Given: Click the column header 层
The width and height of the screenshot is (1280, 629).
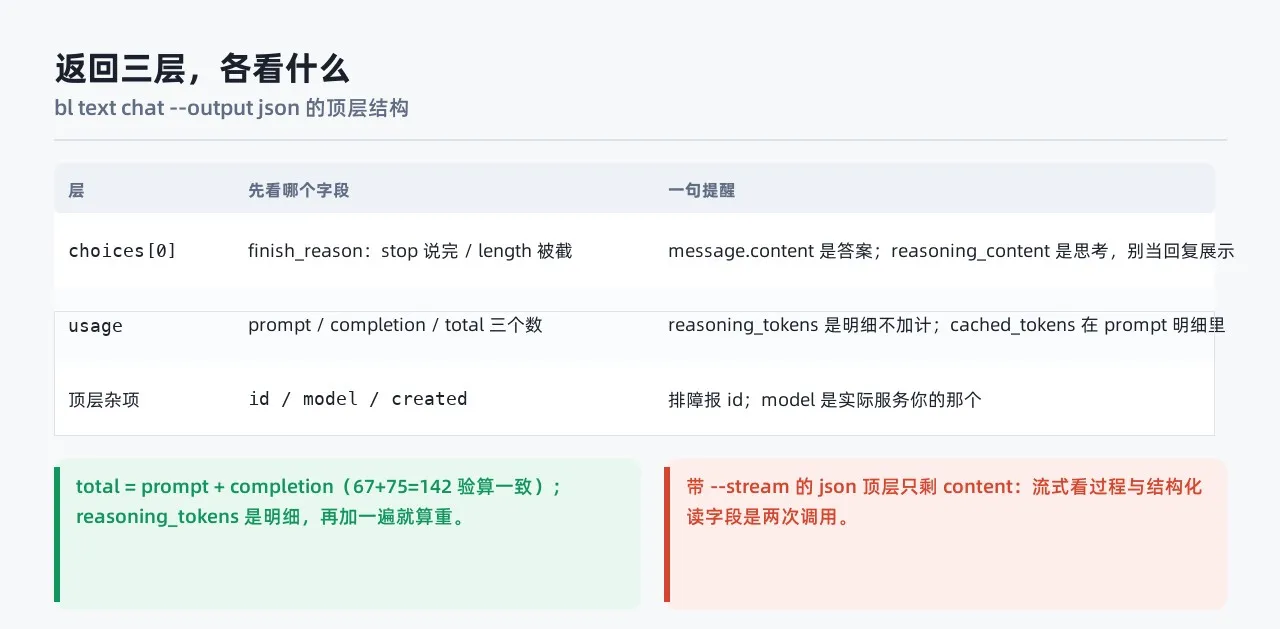Looking at the screenshot, I should click(x=76, y=190).
